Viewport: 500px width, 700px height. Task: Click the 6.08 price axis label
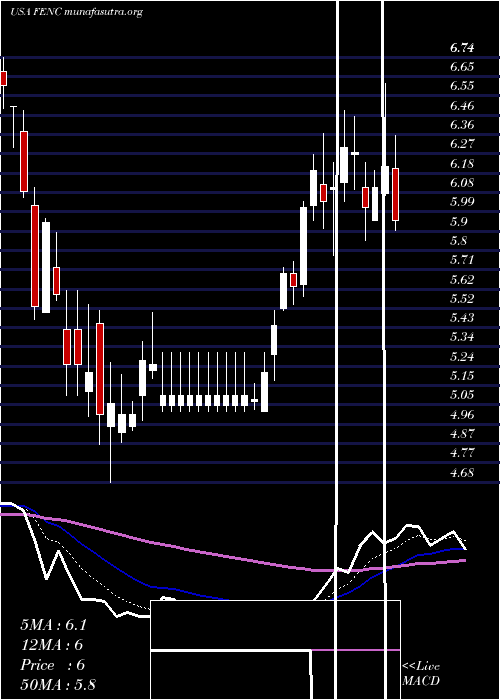(x=462, y=183)
